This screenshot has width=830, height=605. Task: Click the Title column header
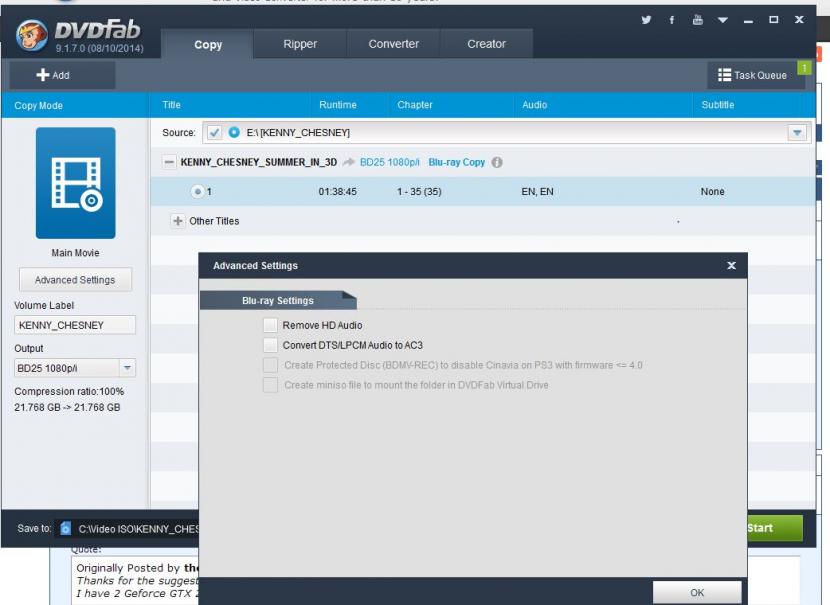[x=172, y=105]
